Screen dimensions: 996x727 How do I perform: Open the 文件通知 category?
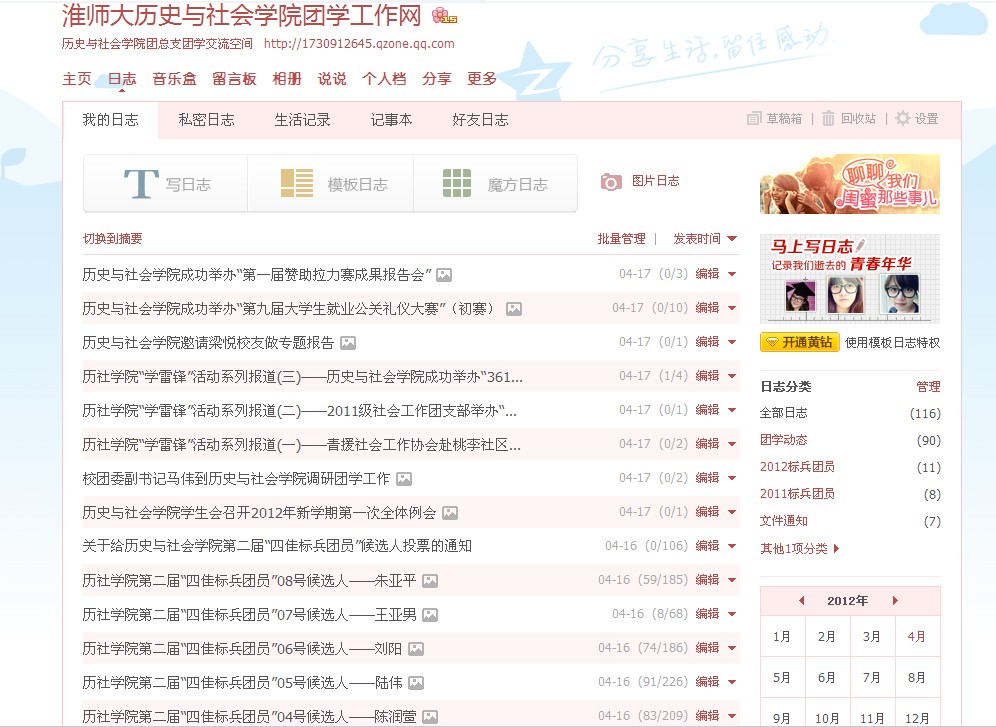(x=783, y=521)
